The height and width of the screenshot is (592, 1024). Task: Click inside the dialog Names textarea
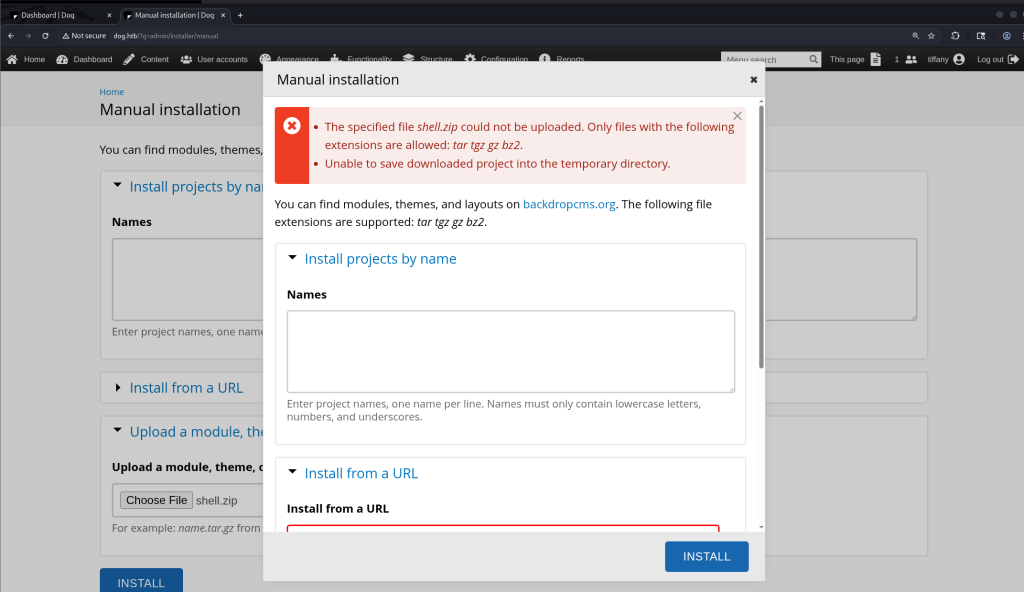(510, 351)
